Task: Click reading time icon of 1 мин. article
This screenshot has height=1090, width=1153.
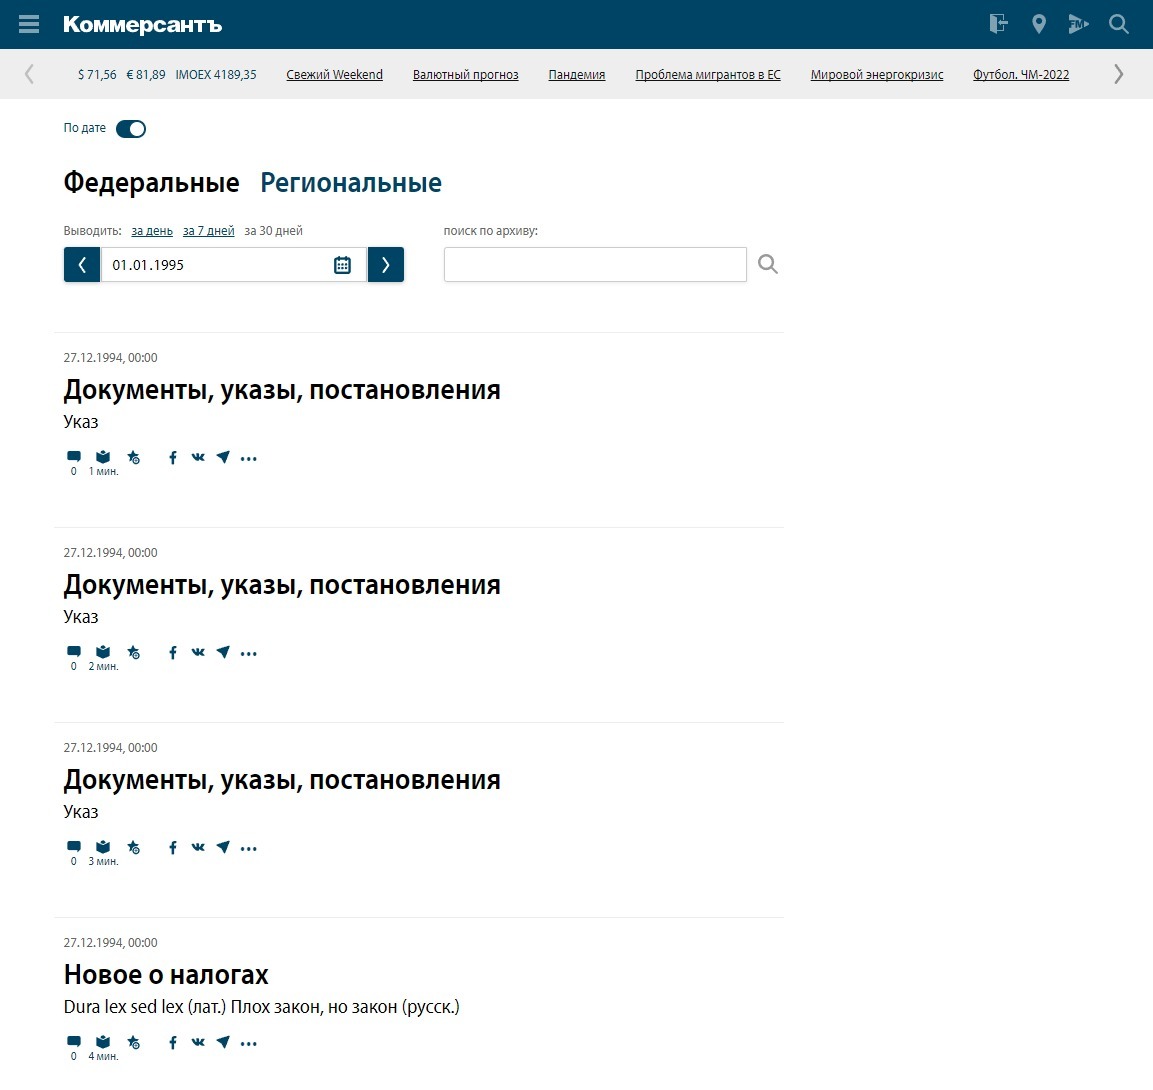Action: 103,457
